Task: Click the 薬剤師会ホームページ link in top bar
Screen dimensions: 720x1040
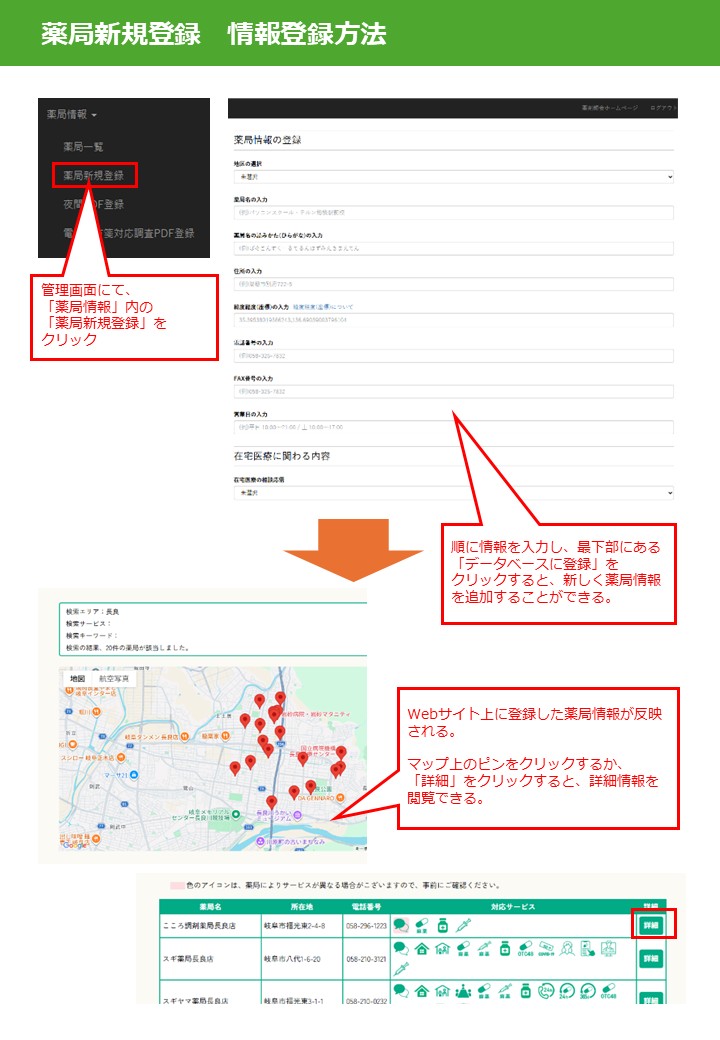Action: [x=608, y=108]
